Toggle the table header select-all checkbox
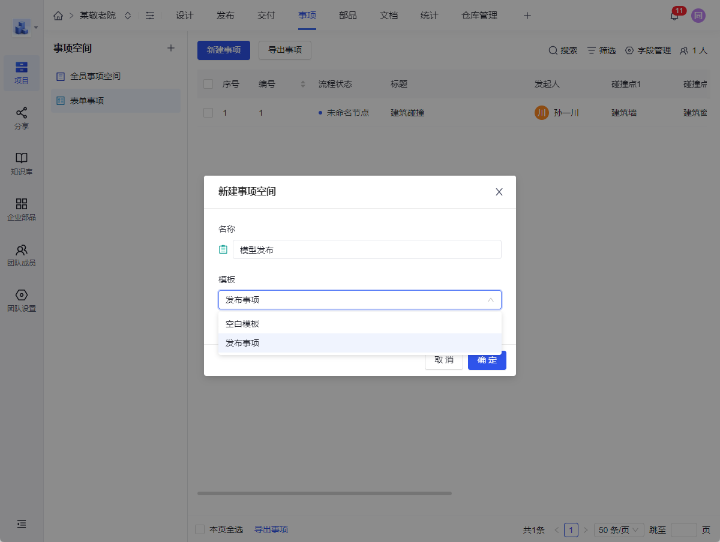Image resolution: width=720 pixels, height=542 pixels. click(x=208, y=84)
